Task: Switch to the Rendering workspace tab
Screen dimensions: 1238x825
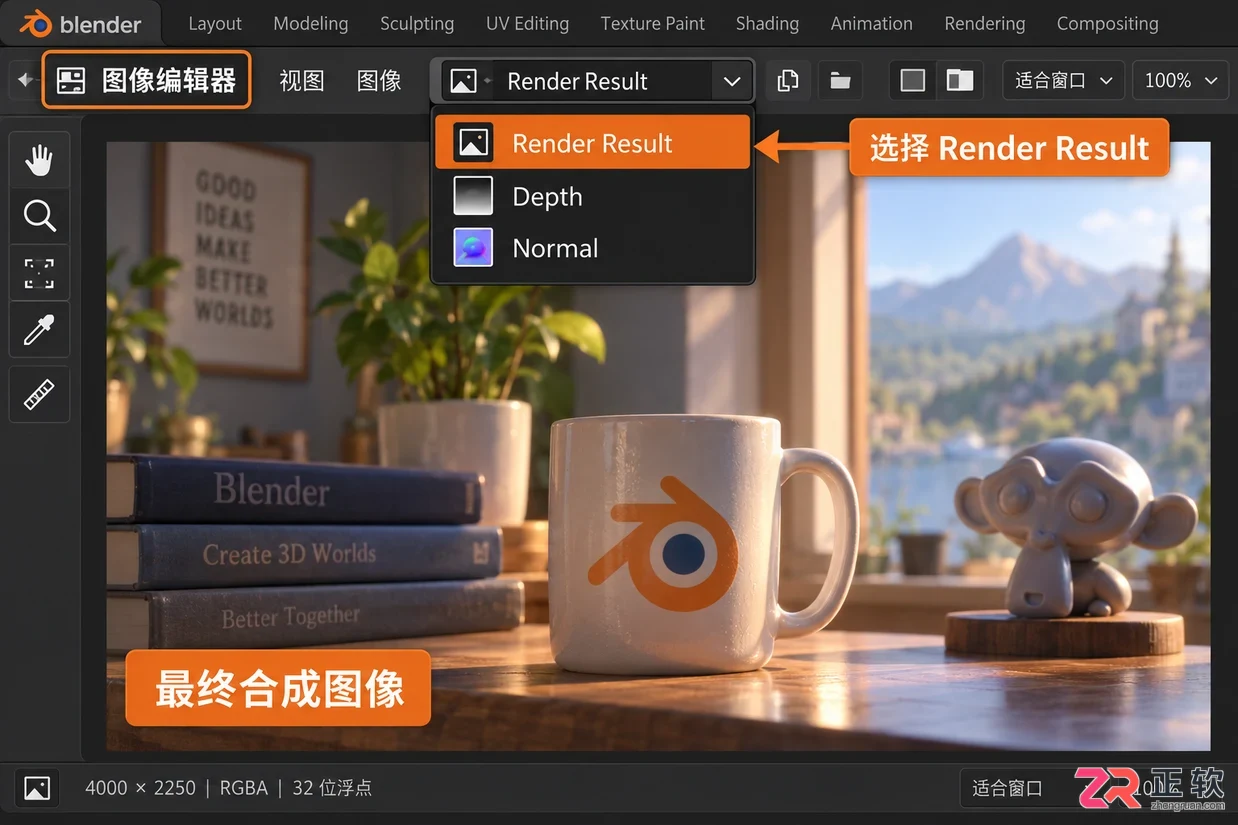Action: 984,23
